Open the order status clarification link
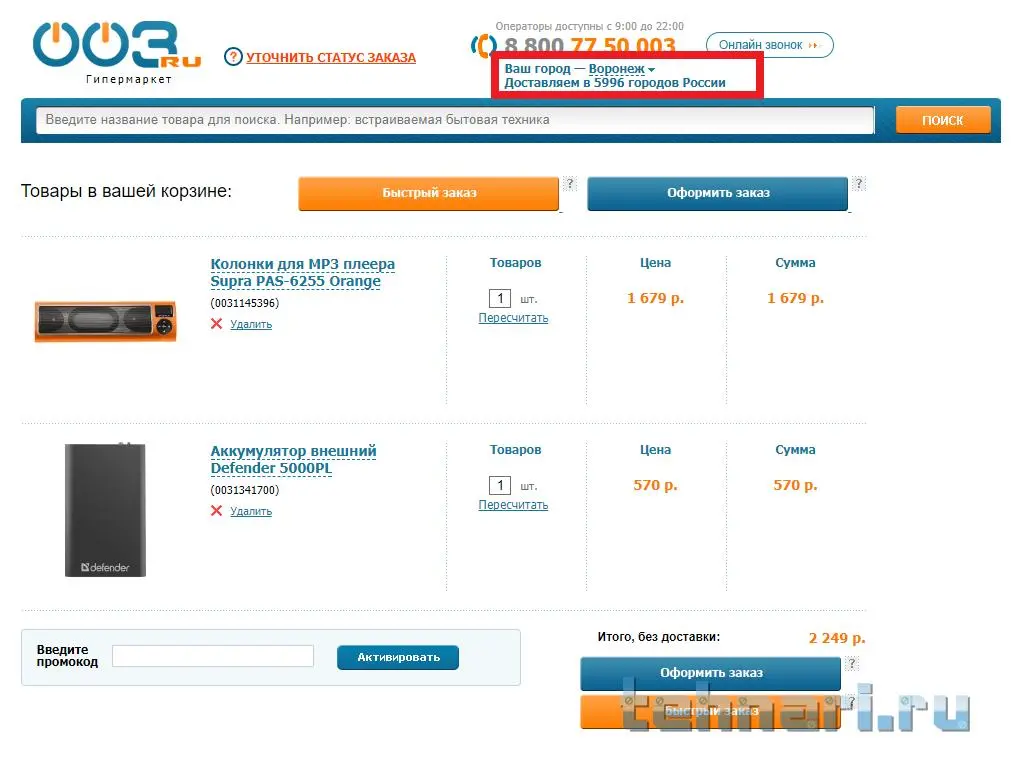1020x764 pixels. pos(330,57)
